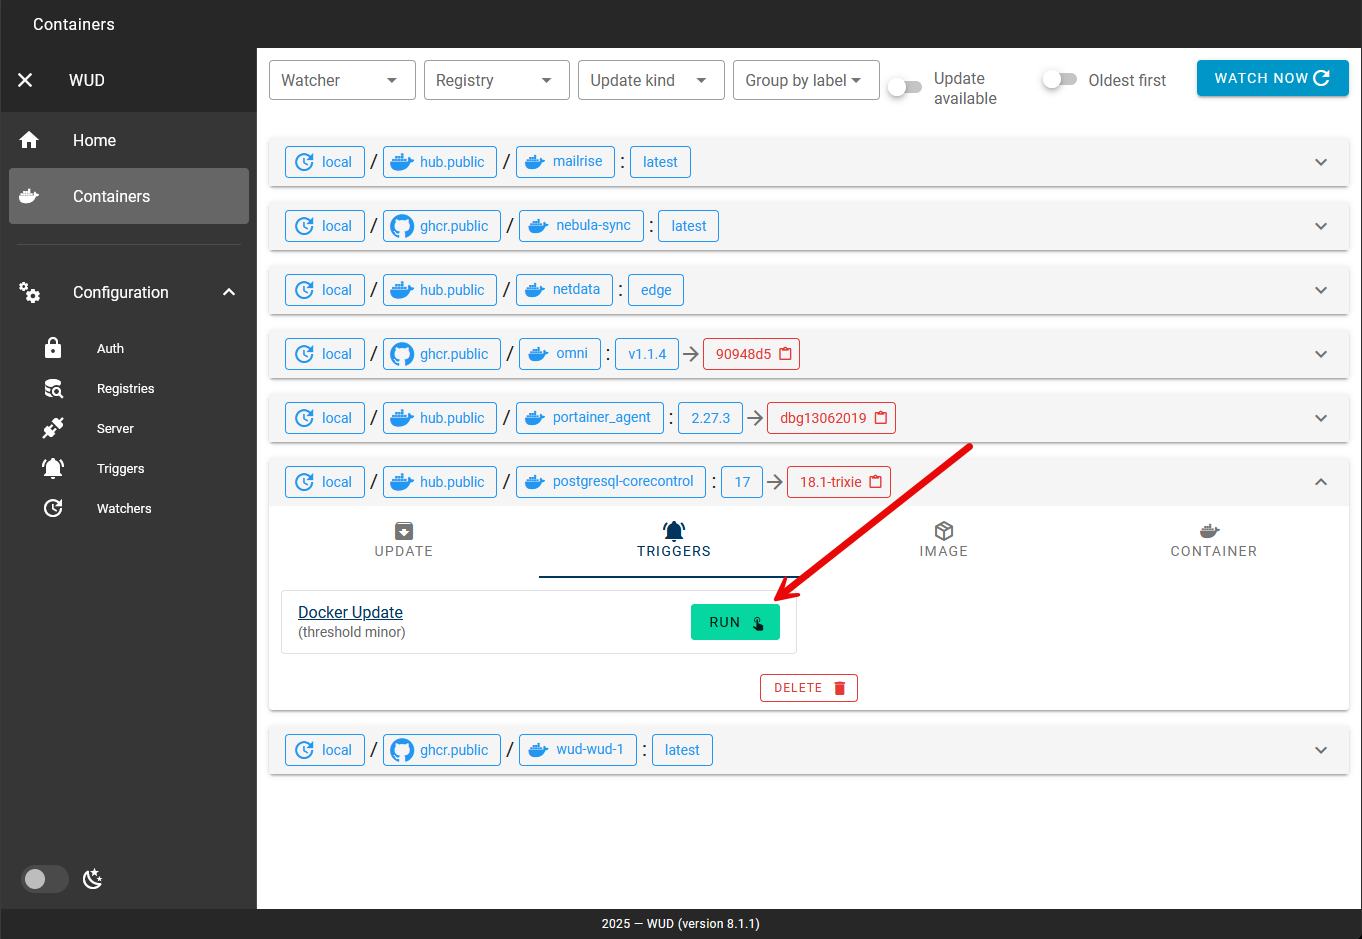Click the portainer_agent 2.27.3 version chip
Viewport: 1362px width, 939px height.
tap(711, 418)
